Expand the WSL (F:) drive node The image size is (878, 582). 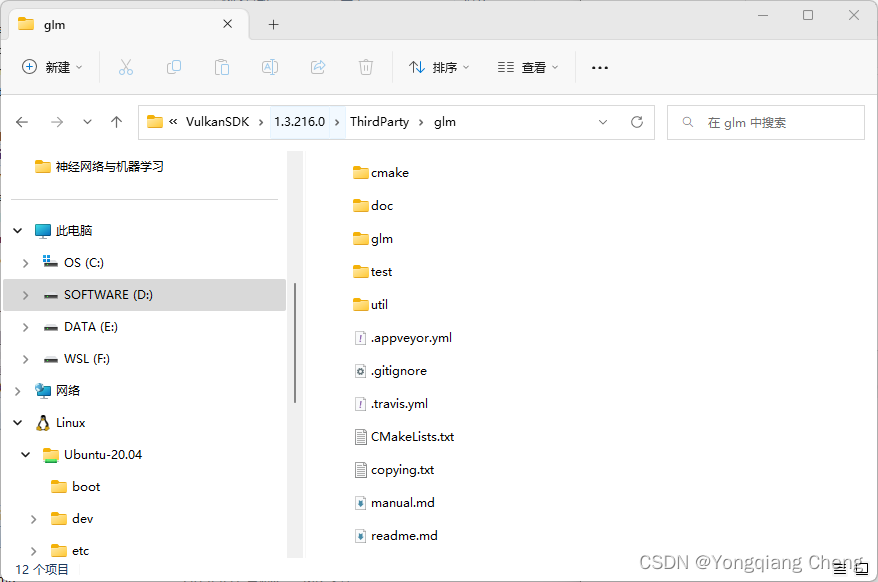(26, 359)
